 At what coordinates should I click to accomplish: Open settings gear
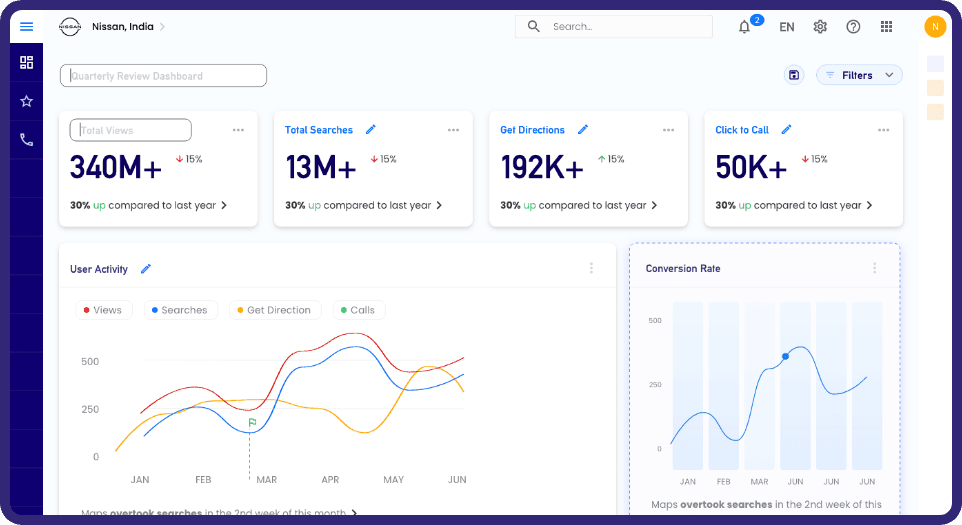pyautogui.click(x=820, y=26)
